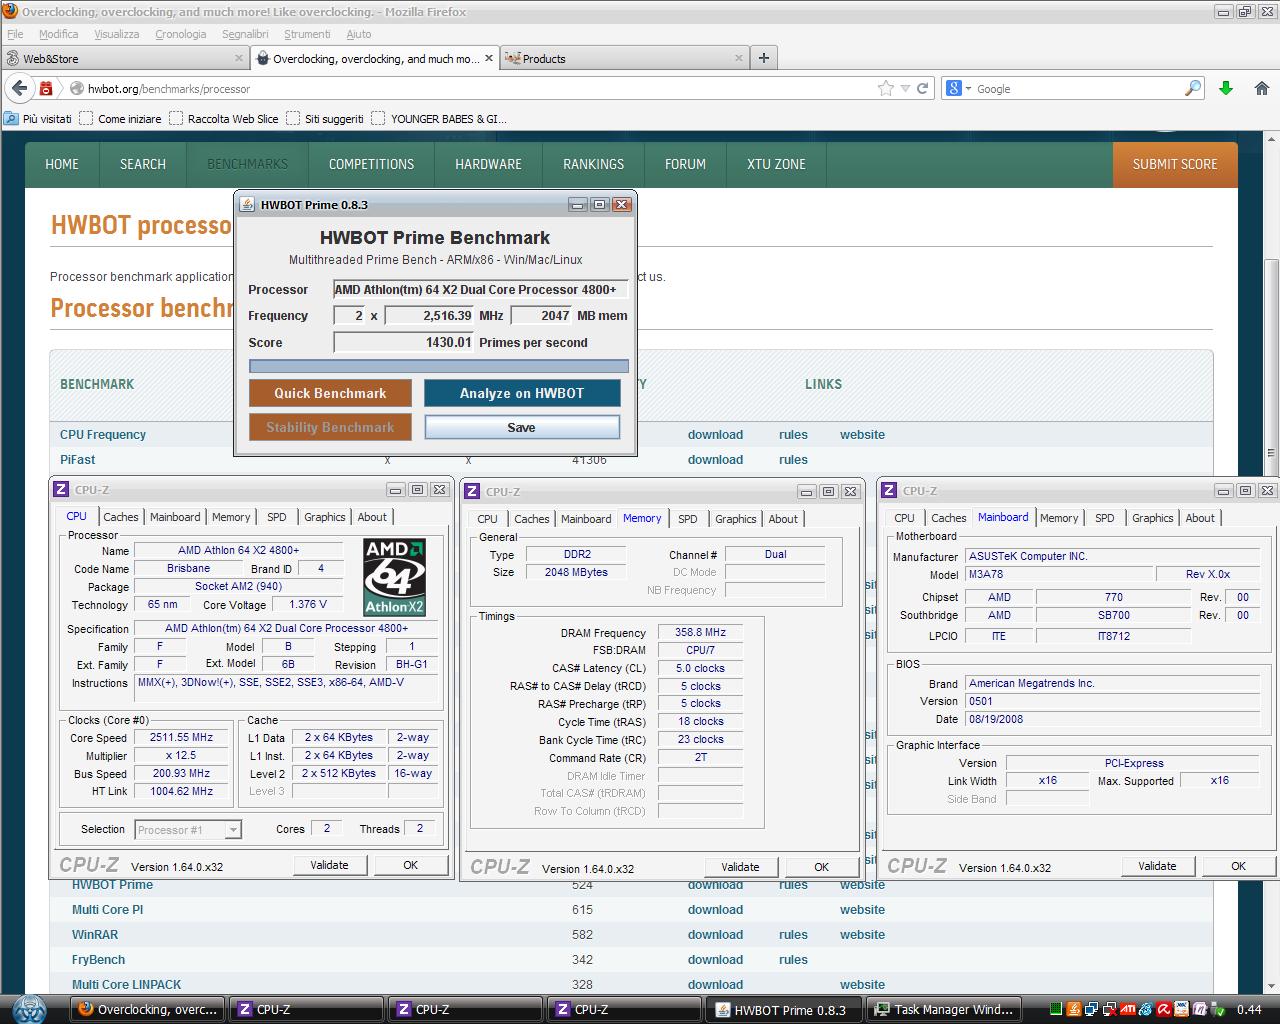1280x1024 pixels.
Task: Open Graphics tab in CPU-Z Mainboard window
Action: pos(1153,518)
